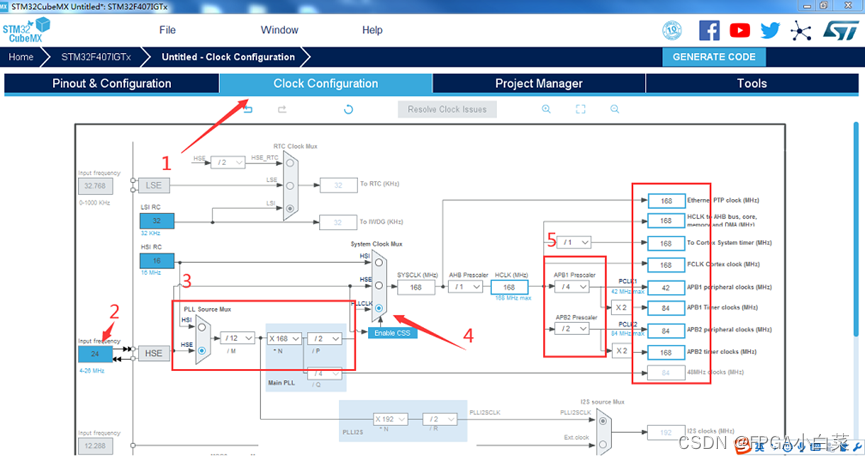Open the PLL X 168 multiplier dropdown
The height and width of the screenshot is (461, 865).
(x=284, y=338)
